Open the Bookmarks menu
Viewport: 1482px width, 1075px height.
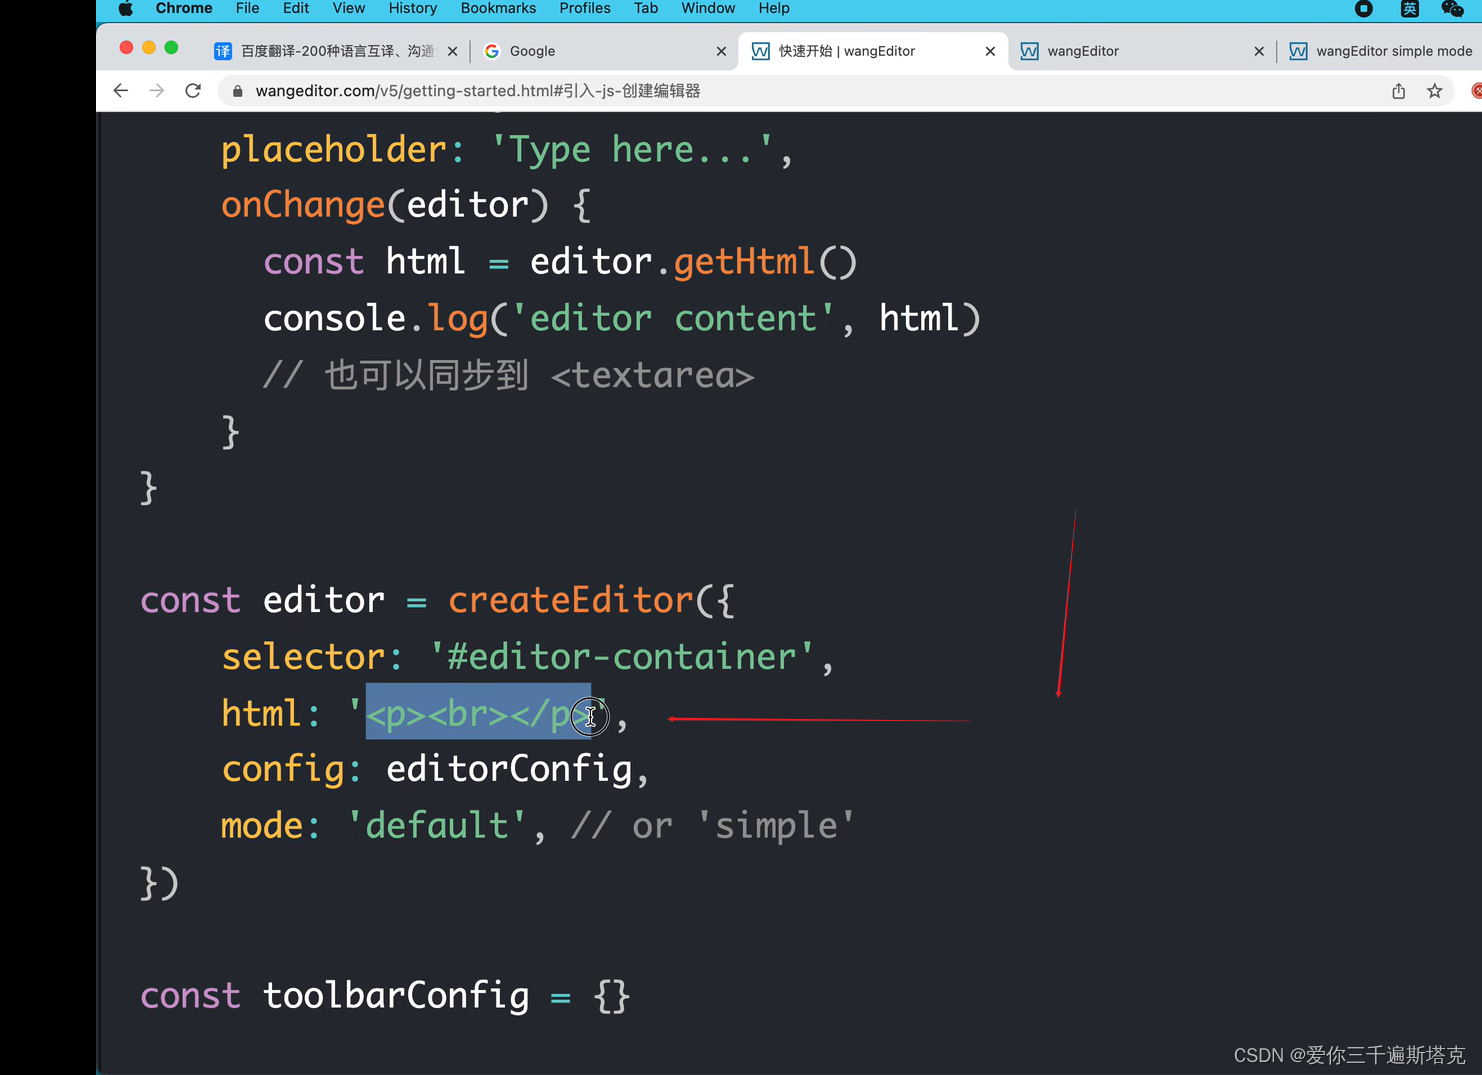[x=498, y=9]
